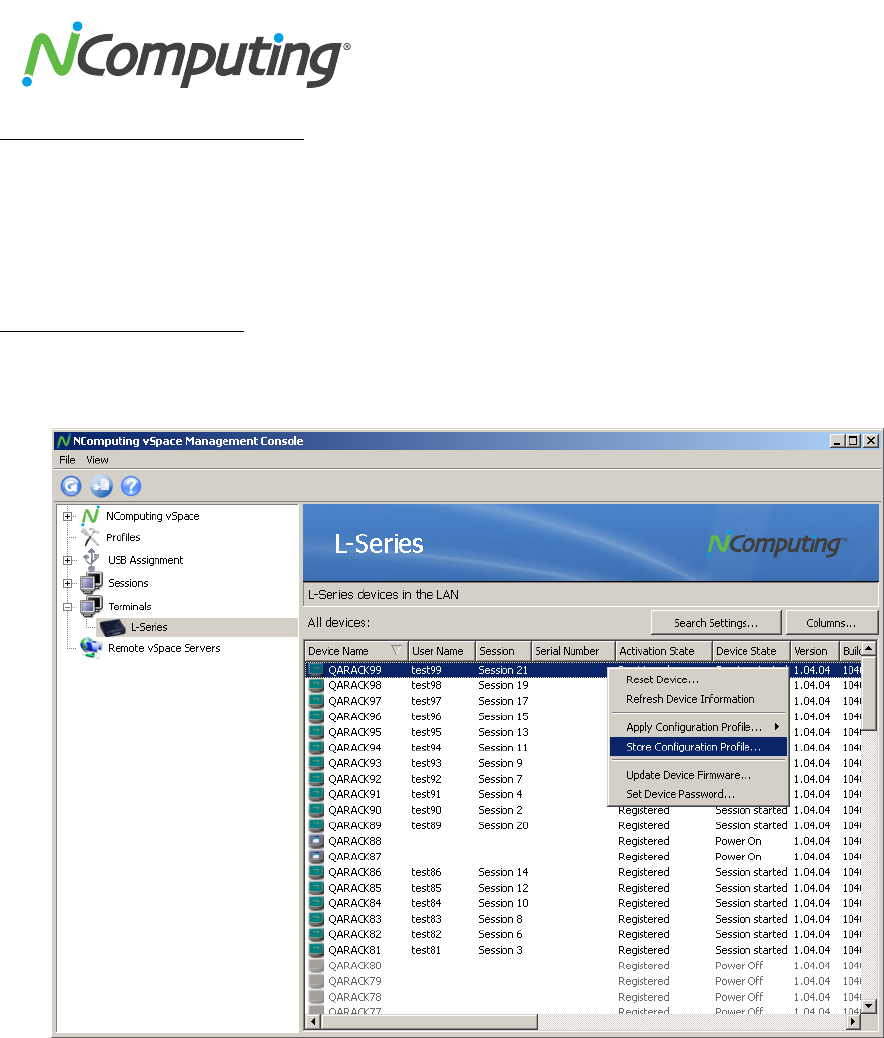Image resolution: width=884 pixels, height=1038 pixels.
Task: Click the device icon beside QARACK93
Action: 317,763
